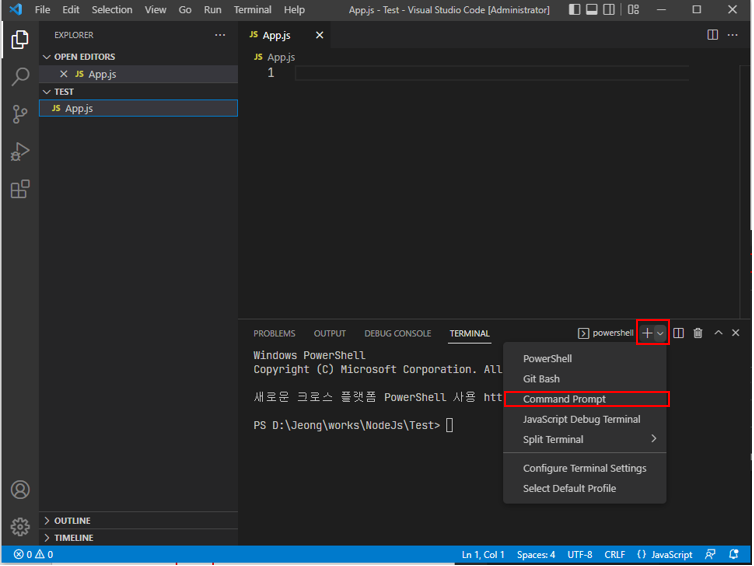This screenshot has width=754, height=566.
Task: Create a new terminal with plus icon
Action: click(x=647, y=333)
